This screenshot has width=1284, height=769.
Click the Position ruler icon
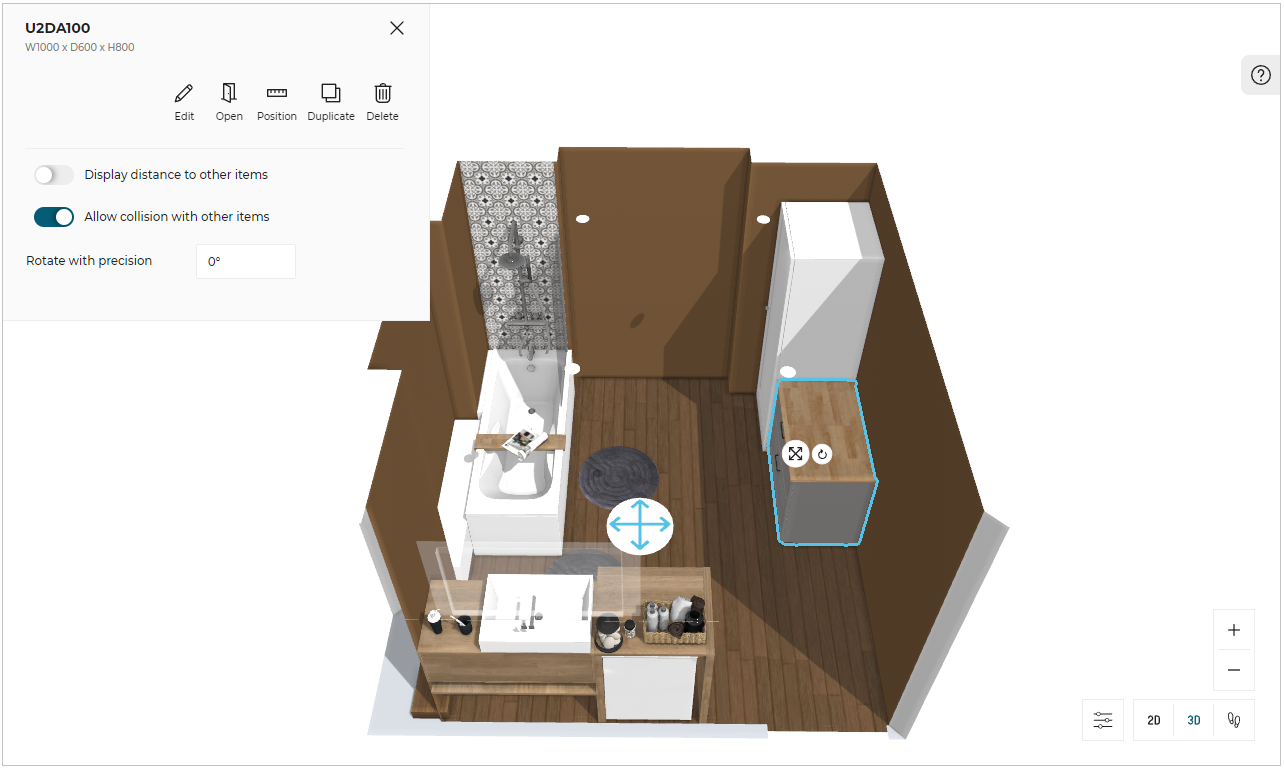point(277,102)
